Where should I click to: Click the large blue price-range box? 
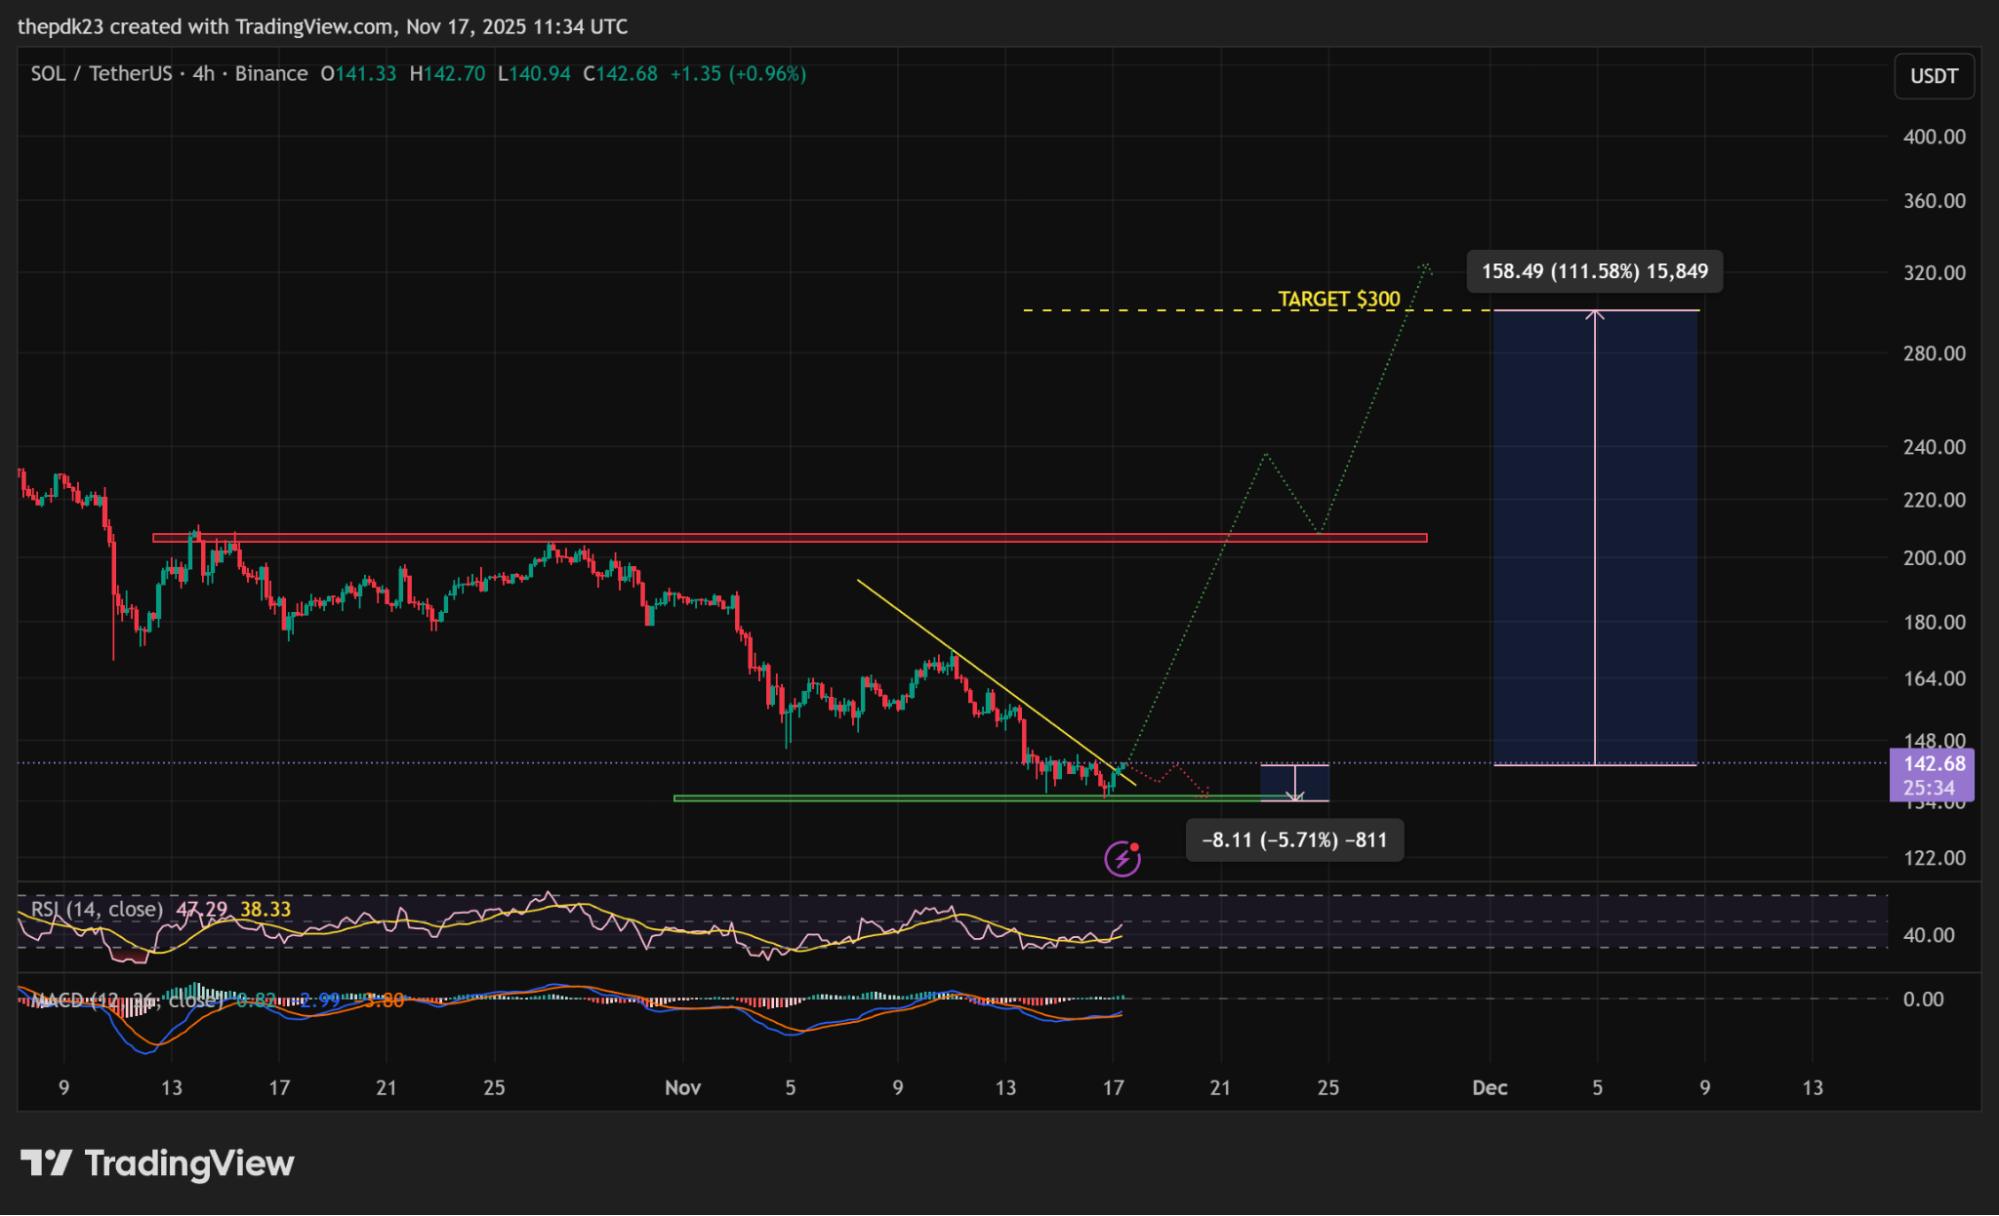pyautogui.click(x=1545, y=540)
